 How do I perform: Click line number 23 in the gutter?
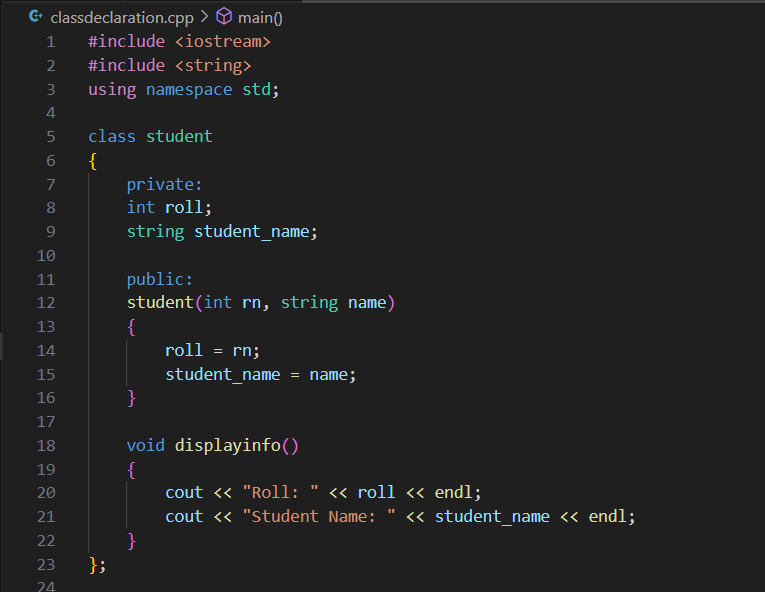tap(46, 565)
